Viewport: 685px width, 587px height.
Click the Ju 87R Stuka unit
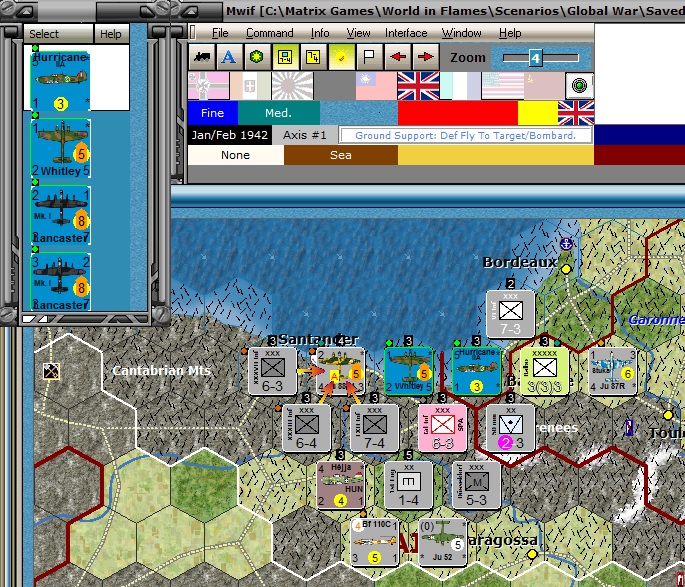tap(613, 371)
